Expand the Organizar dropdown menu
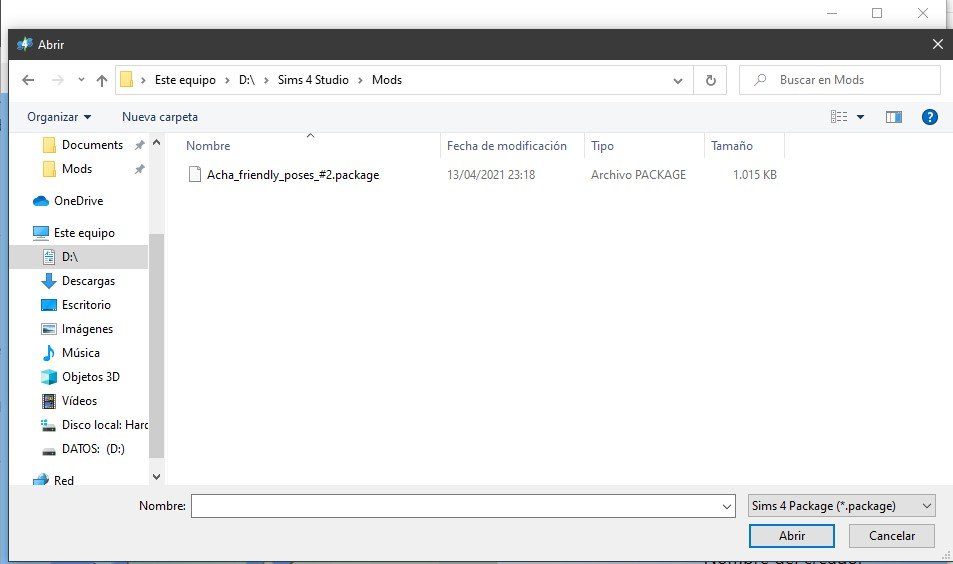 click(59, 117)
